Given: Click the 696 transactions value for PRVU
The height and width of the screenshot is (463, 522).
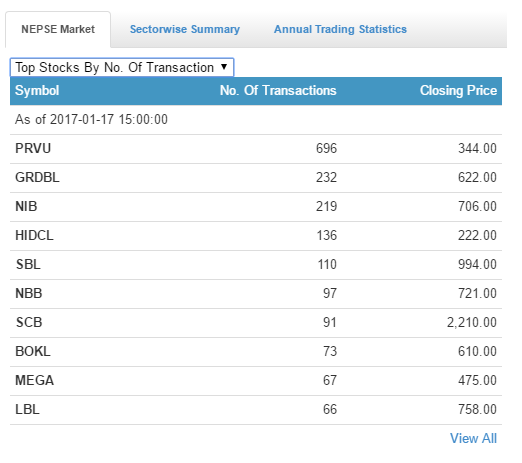Looking at the screenshot, I should click(x=326, y=149).
